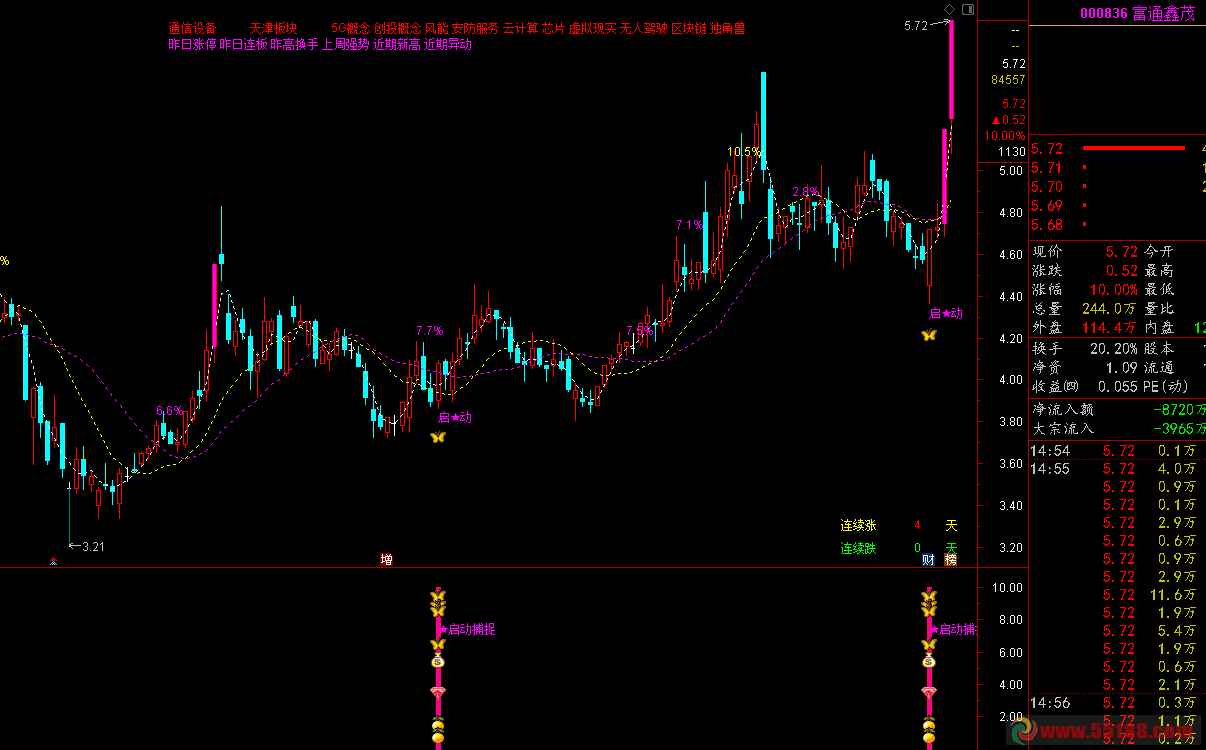The height and width of the screenshot is (750, 1206).
Task: Click the 近期新高 status tag
Action: click(x=396, y=45)
